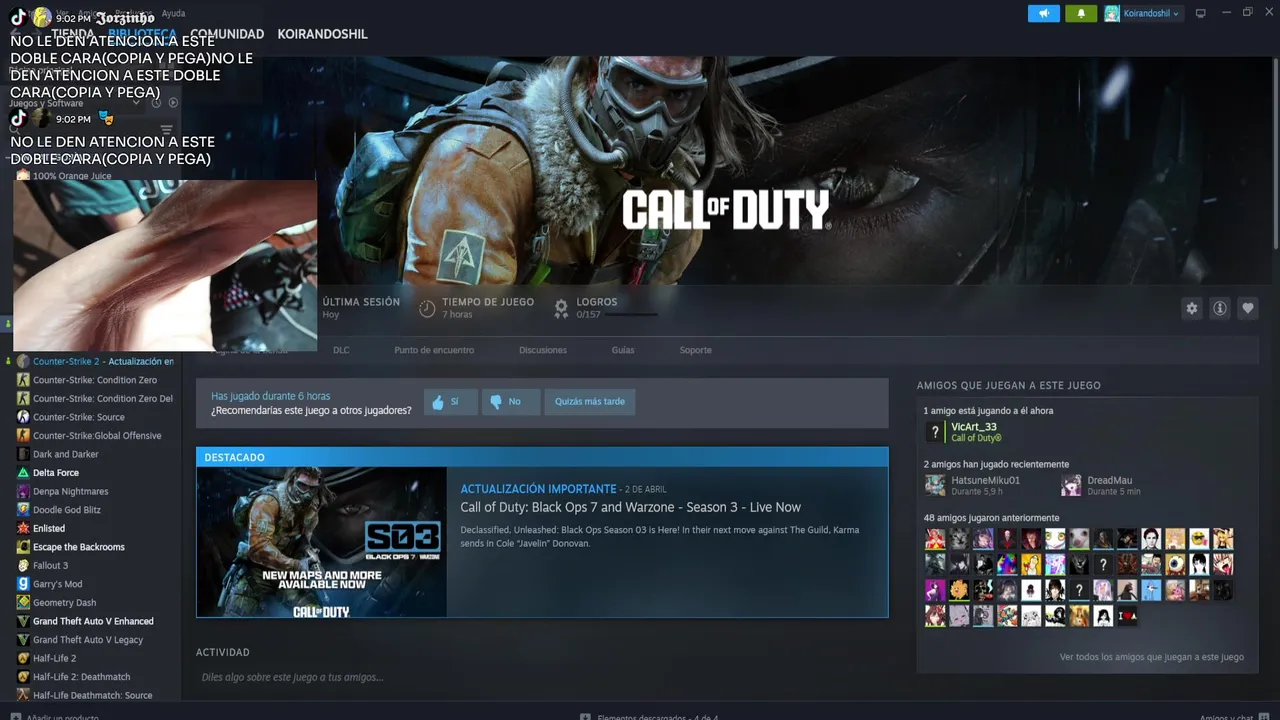Show game information icon

pyautogui.click(x=1219, y=308)
